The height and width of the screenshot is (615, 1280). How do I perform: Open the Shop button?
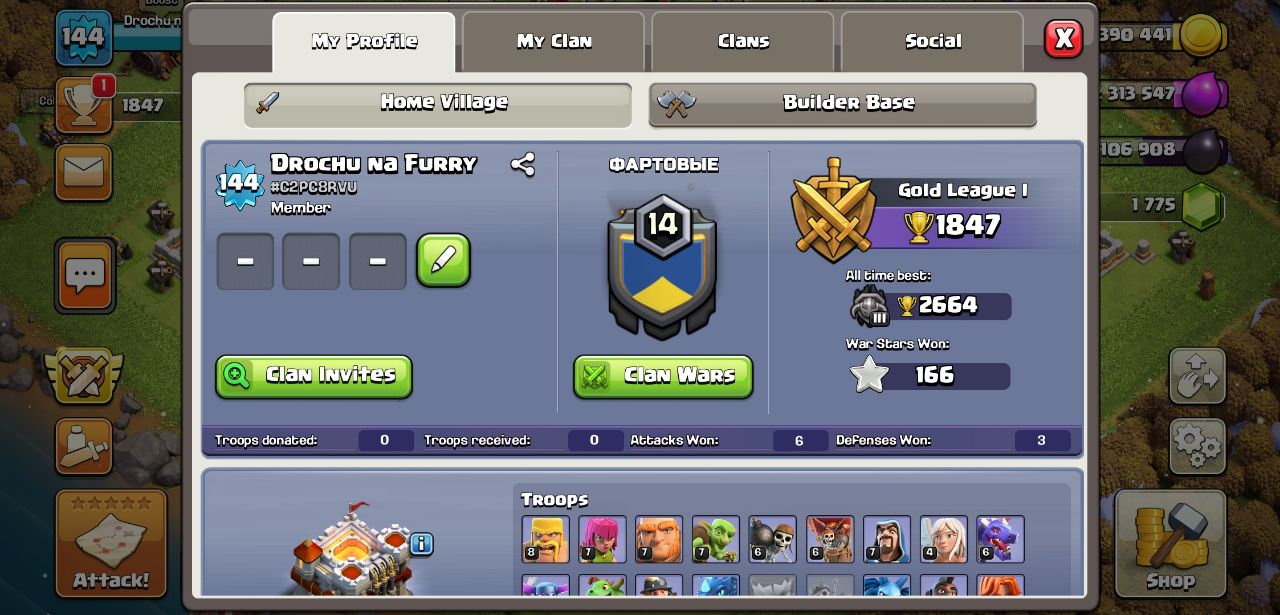1169,544
